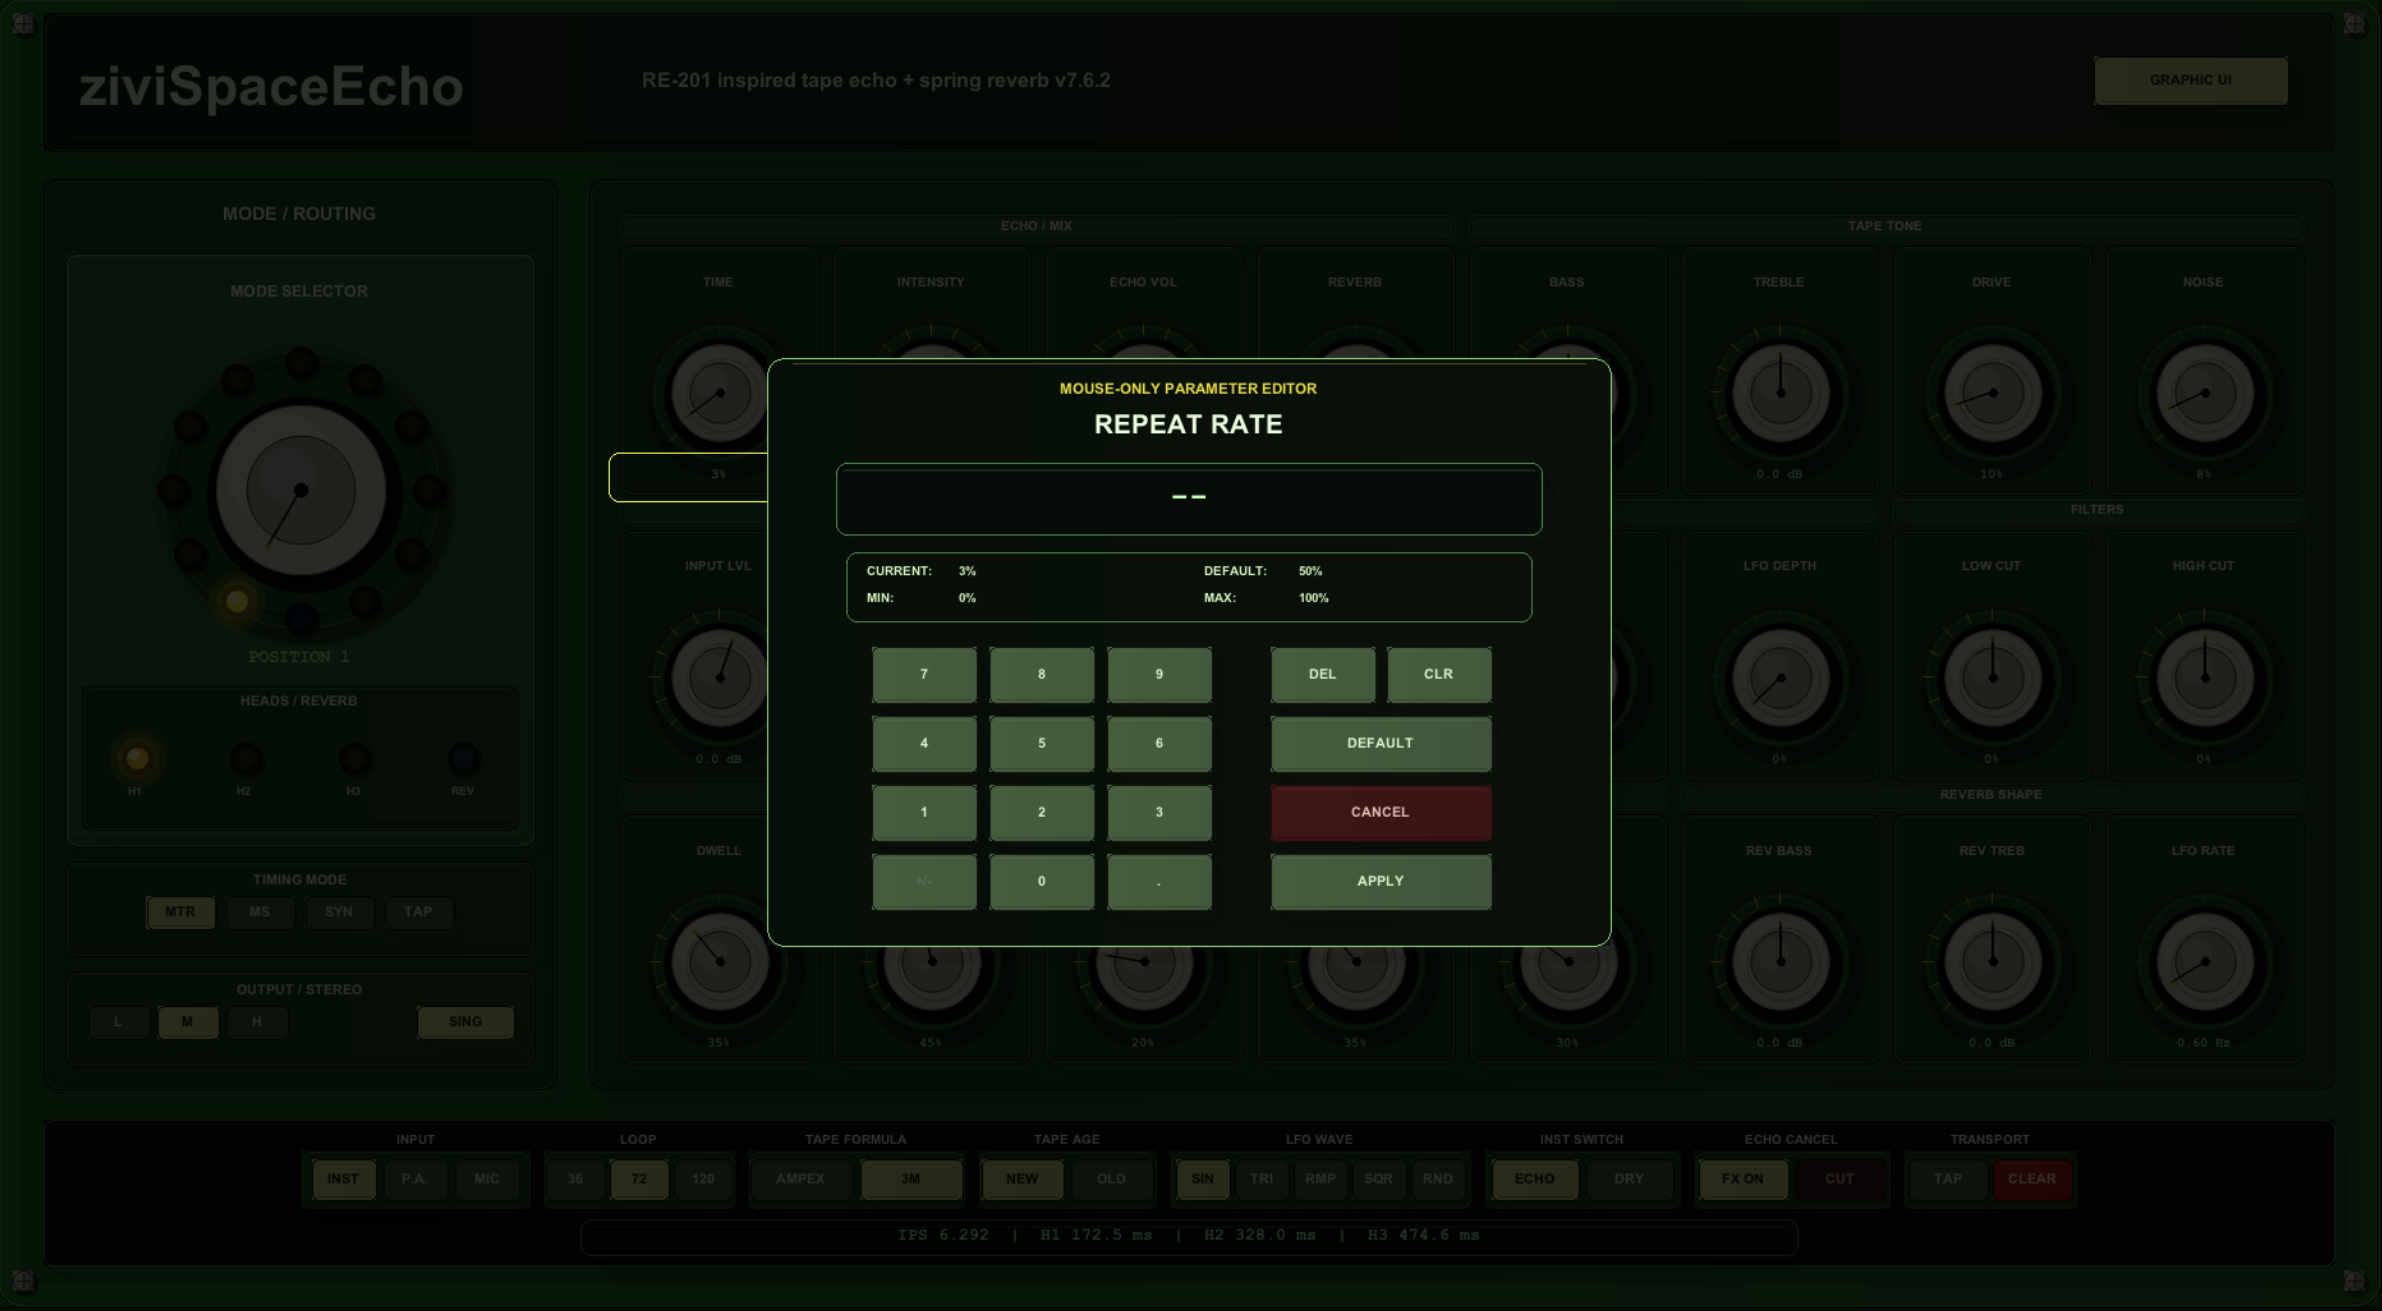Select INST input type

(343, 1179)
